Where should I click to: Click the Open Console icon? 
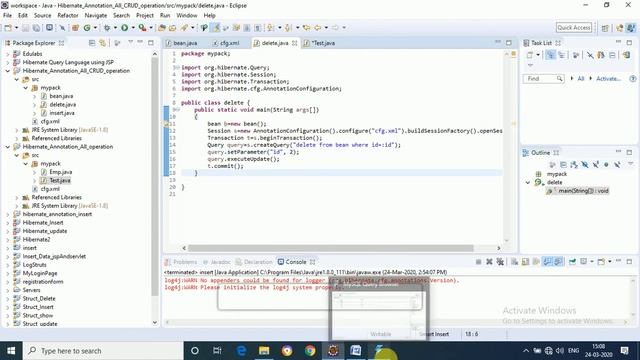[601, 262]
